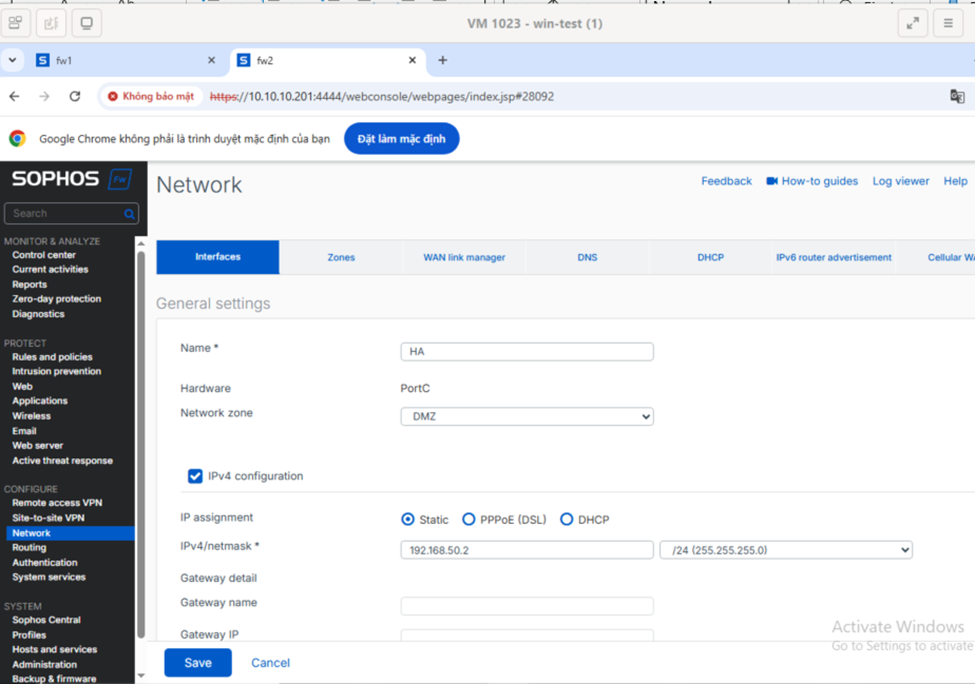Close the fw1 browser tab
This screenshot has height=684, width=975.
(x=211, y=60)
